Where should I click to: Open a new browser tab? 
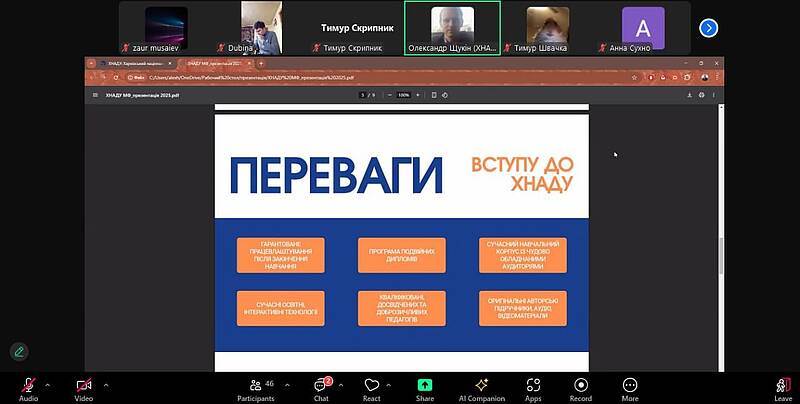pos(261,64)
